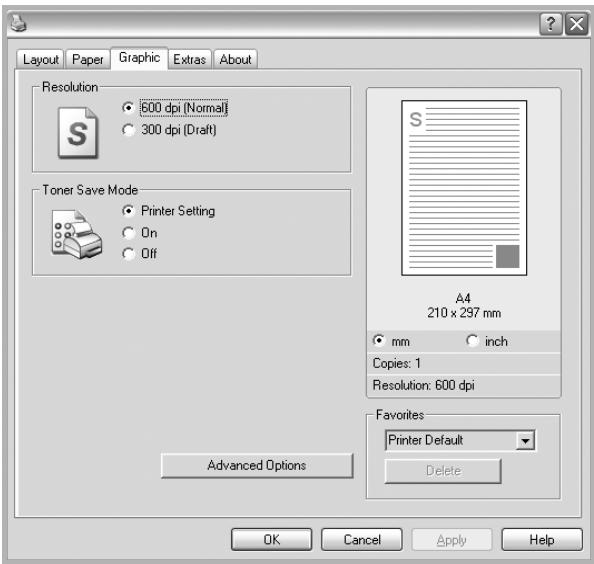Click the Cancel button
The height and width of the screenshot is (564, 594).
pos(362,540)
